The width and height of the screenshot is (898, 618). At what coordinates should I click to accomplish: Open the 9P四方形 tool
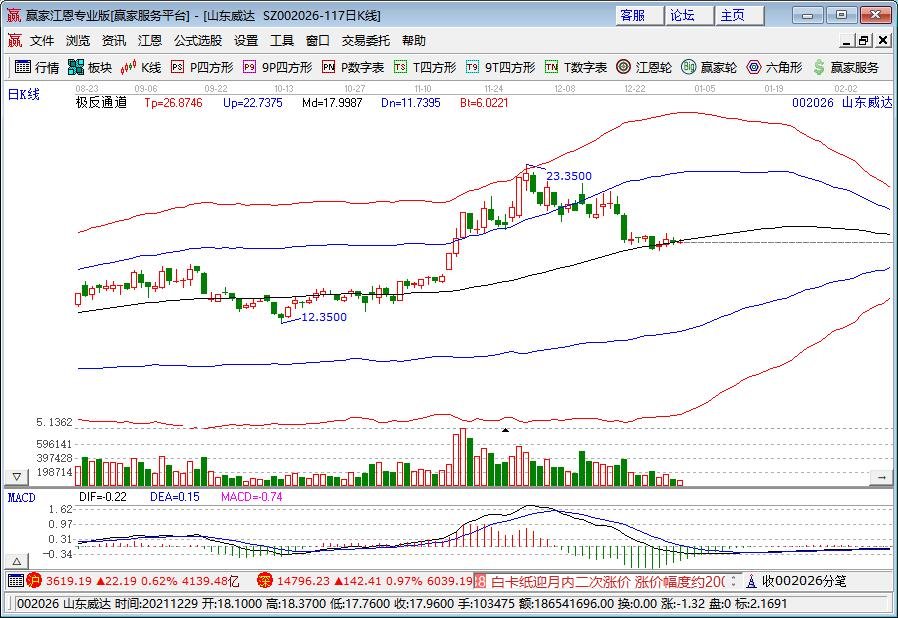click(277, 68)
